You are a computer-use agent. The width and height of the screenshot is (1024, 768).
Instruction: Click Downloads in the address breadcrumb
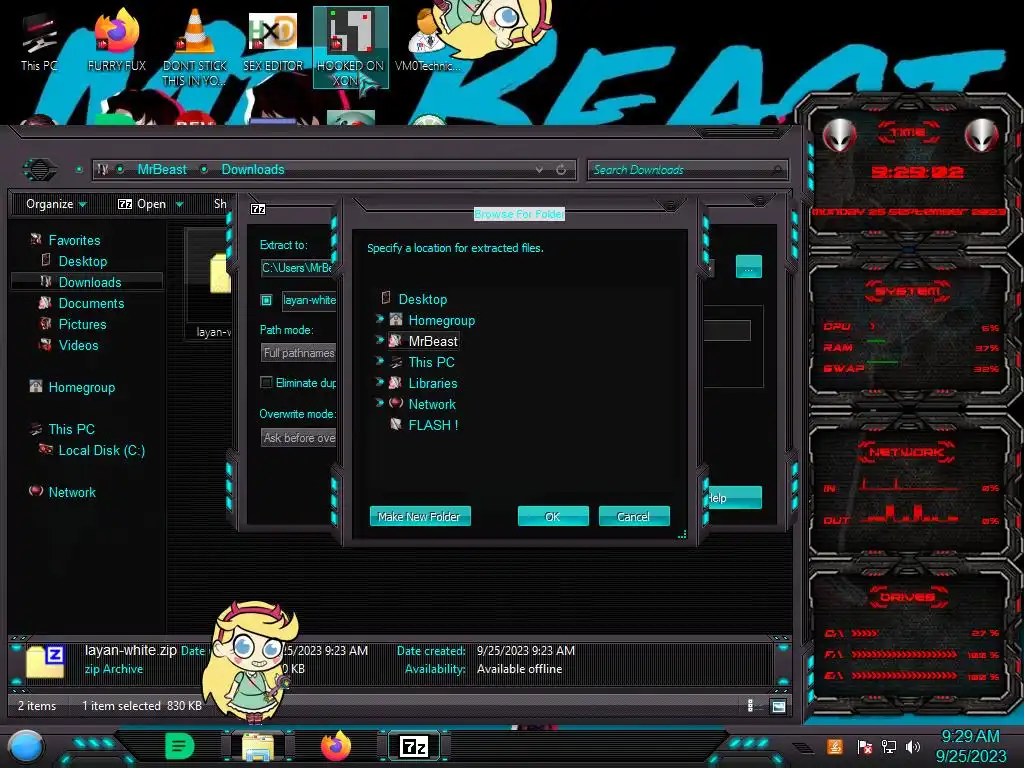253,170
